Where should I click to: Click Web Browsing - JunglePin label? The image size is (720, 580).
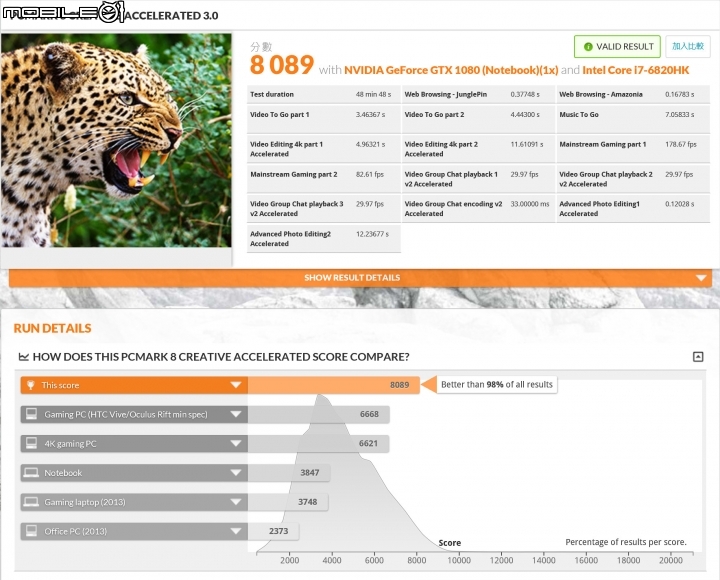coord(445,94)
